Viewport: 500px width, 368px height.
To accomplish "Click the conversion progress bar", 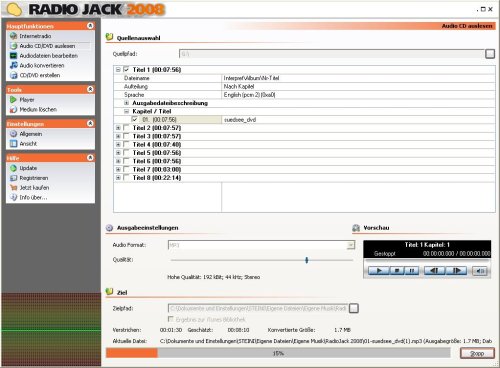I will point(278,353).
